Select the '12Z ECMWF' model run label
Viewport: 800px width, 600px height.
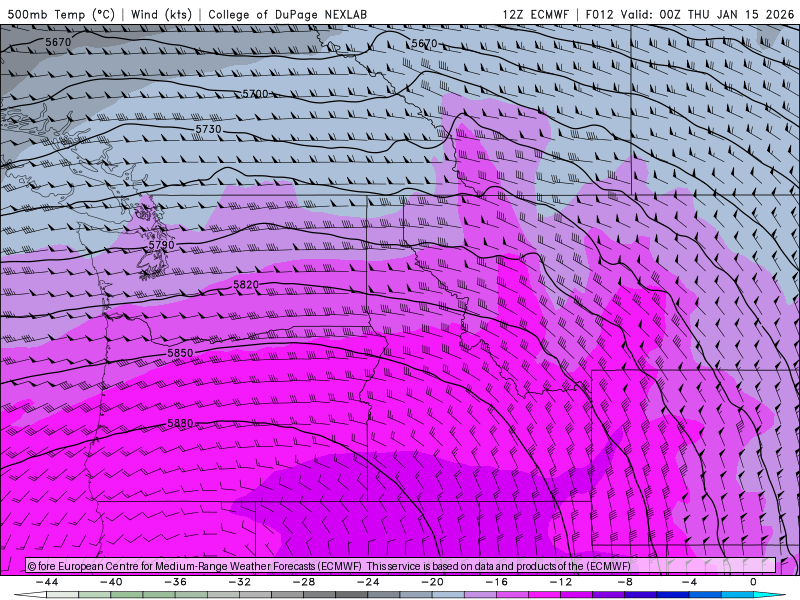point(535,14)
